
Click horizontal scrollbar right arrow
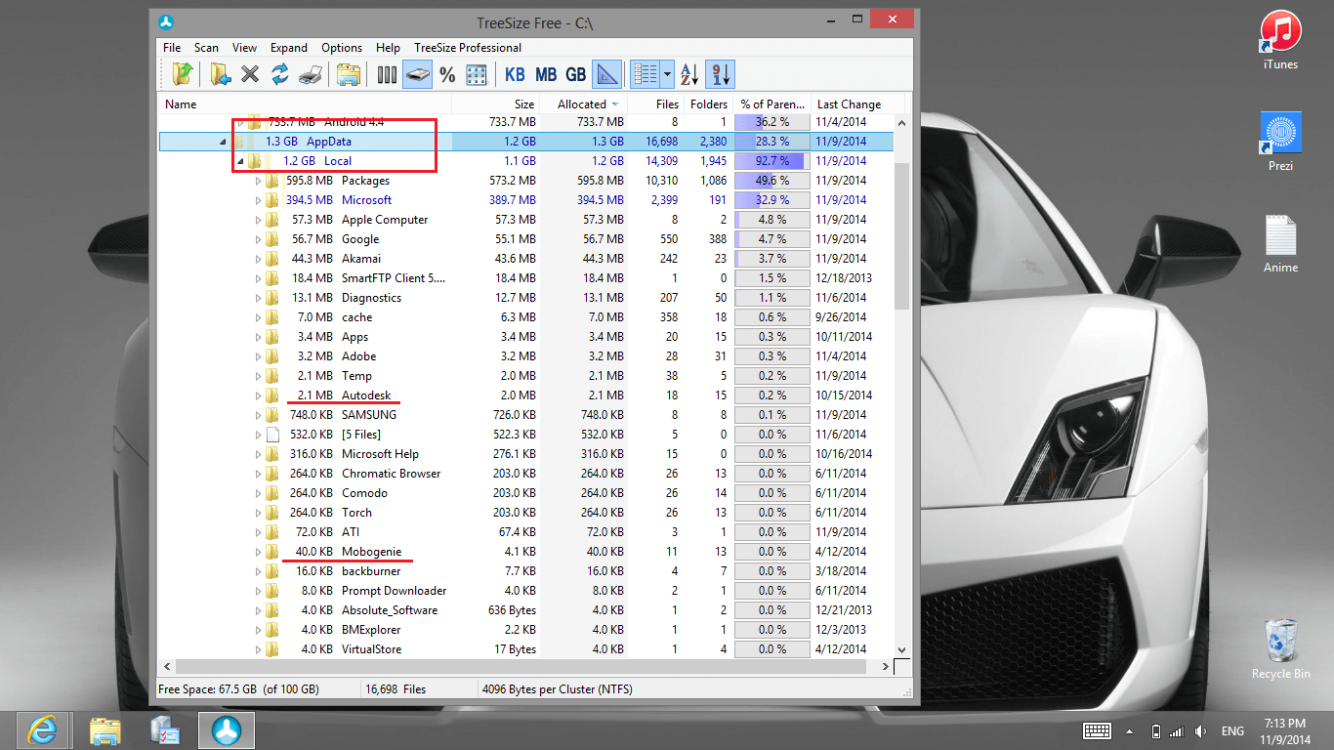click(x=885, y=667)
